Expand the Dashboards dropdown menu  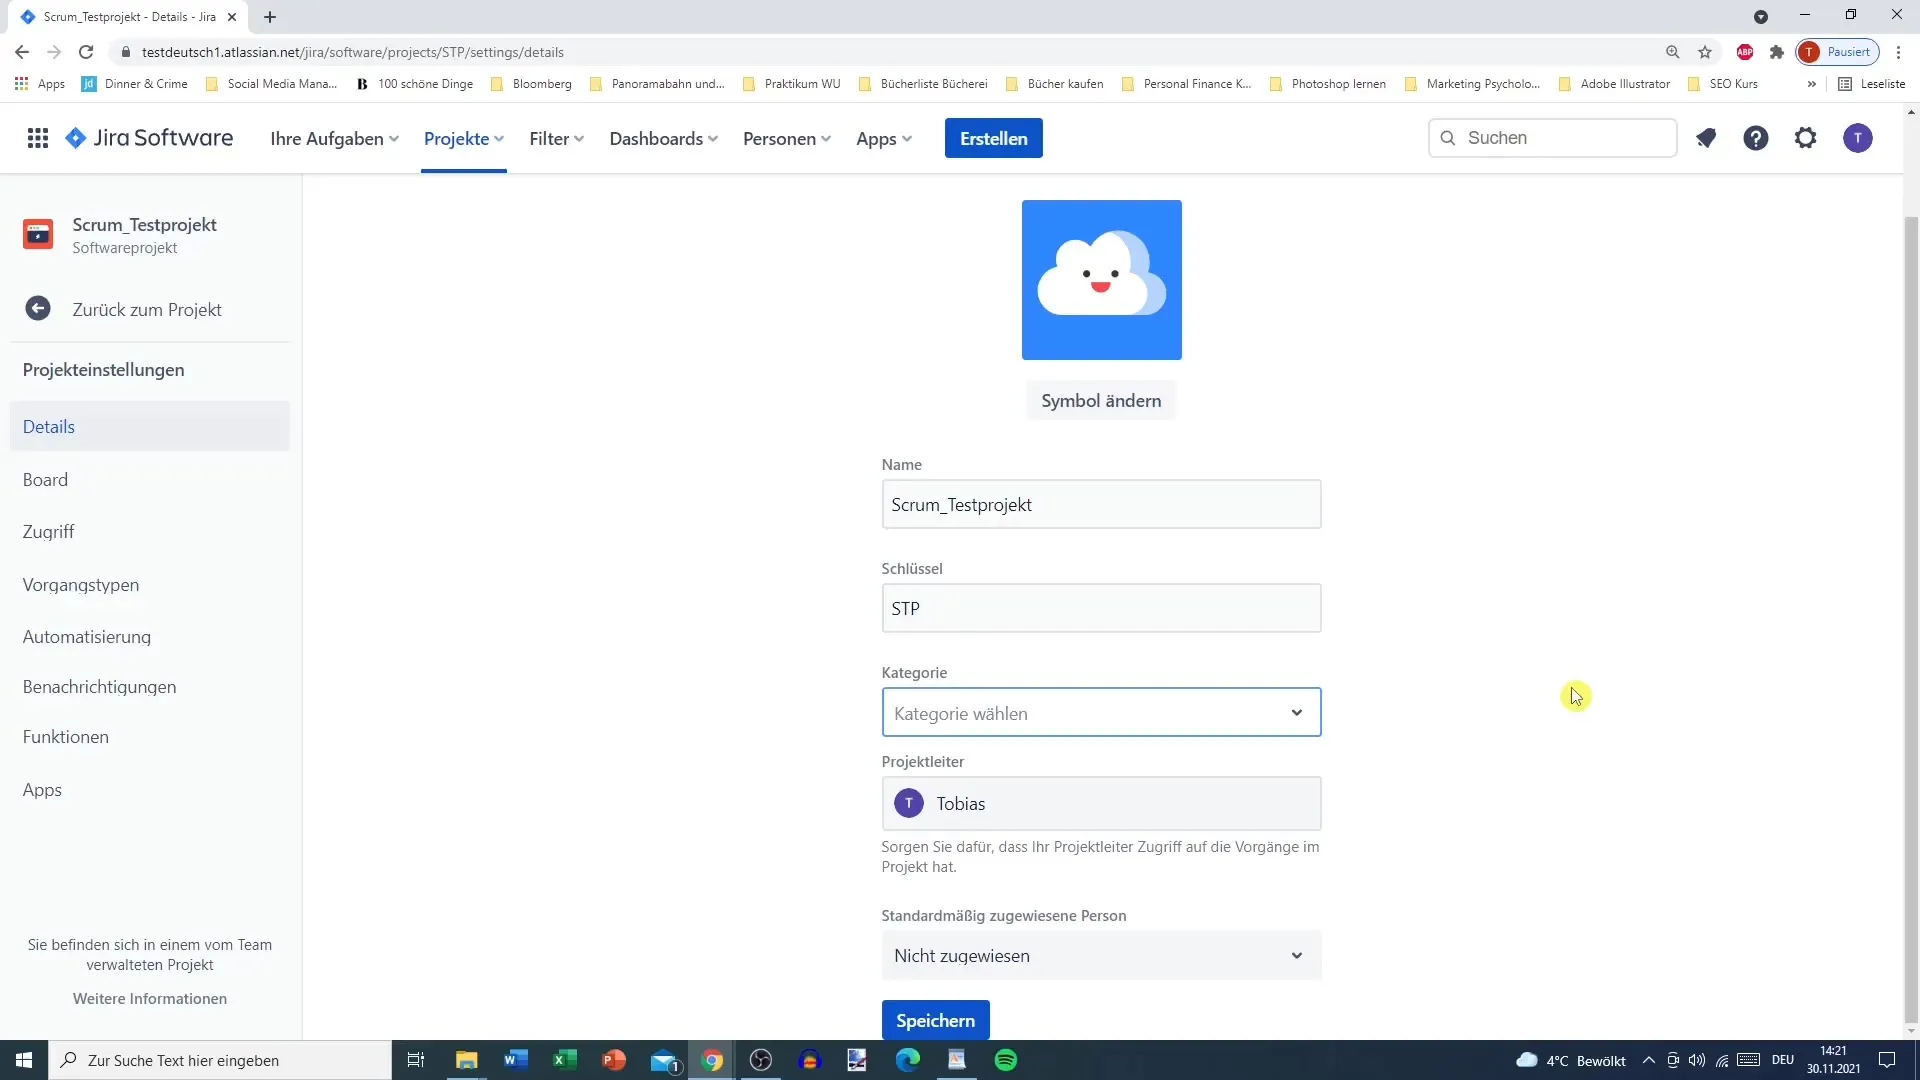pos(664,138)
